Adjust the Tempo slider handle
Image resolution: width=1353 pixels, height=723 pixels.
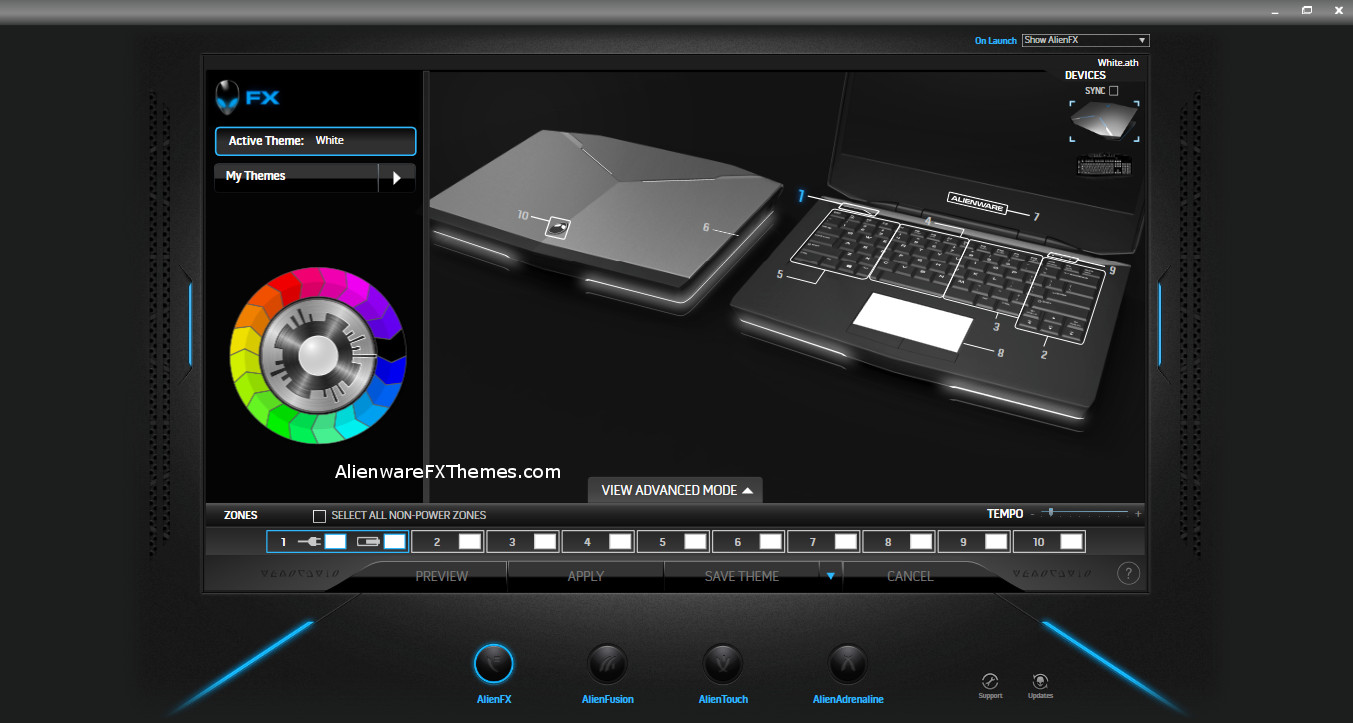(x=1050, y=512)
